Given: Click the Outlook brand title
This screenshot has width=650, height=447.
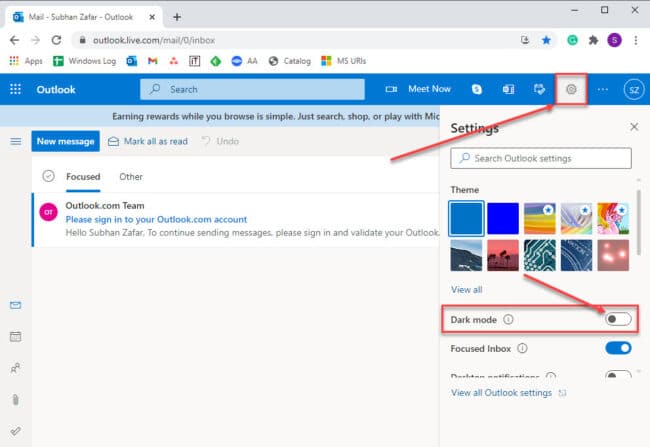Looking at the screenshot, I should tap(56, 90).
